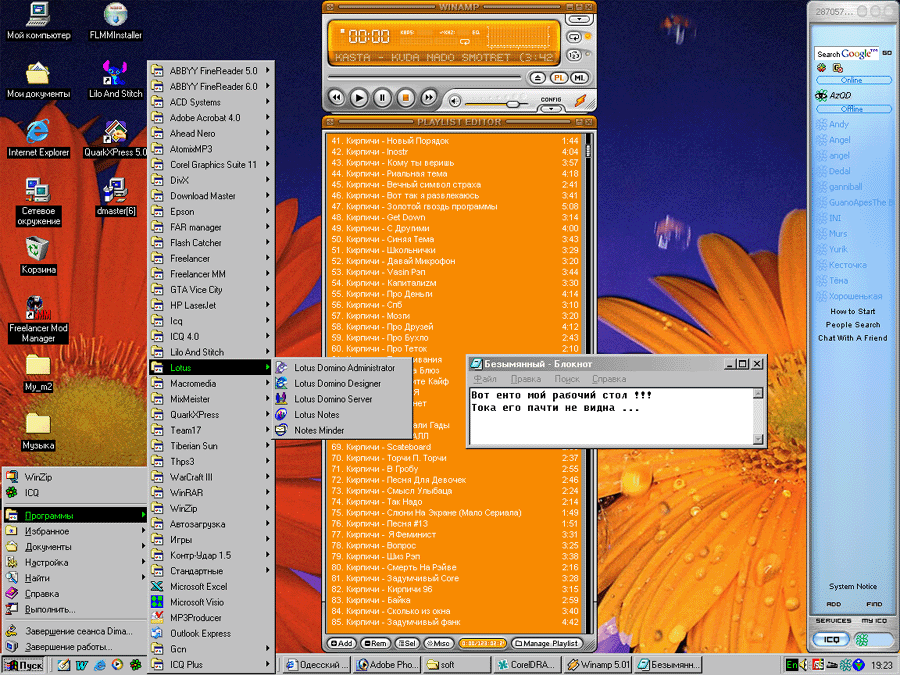900x675 pixels.
Task: Click the Rem button in Playlist Editor
Action: click(x=375, y=643)
